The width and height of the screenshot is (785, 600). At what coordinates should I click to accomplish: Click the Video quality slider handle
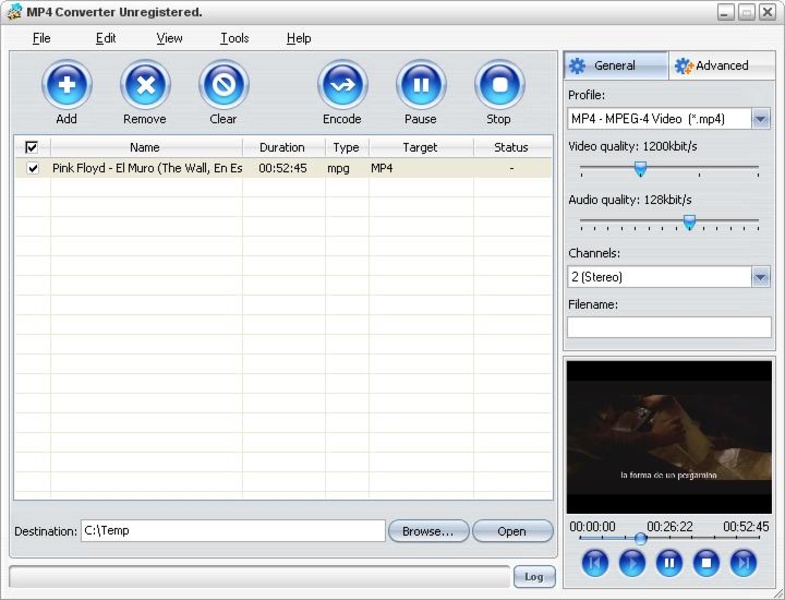pyautogui.click(x=640, y=169)
